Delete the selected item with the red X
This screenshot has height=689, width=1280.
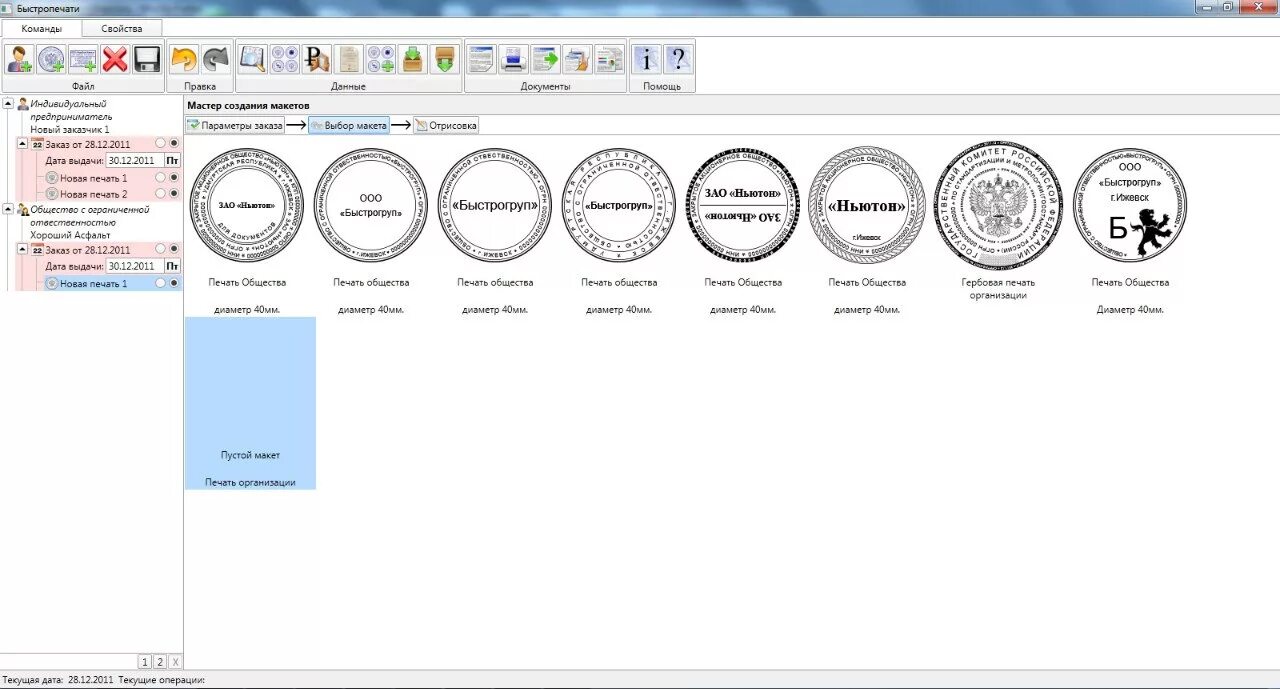(x=115, y=59)
